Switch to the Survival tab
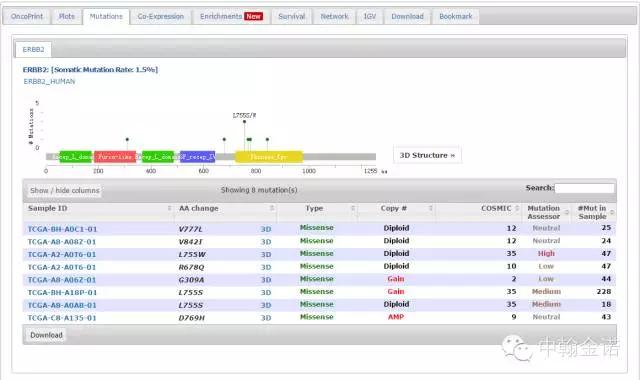This screenshot has height=380, width=640. point(291,16)
